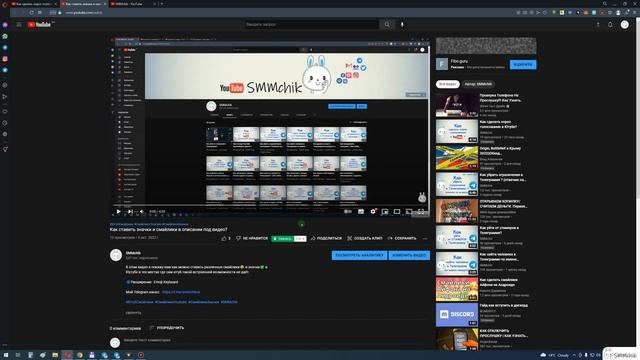Open the Discord guide video thumbnail
Screen dimensions: 640x360
(x=457, y=315)
